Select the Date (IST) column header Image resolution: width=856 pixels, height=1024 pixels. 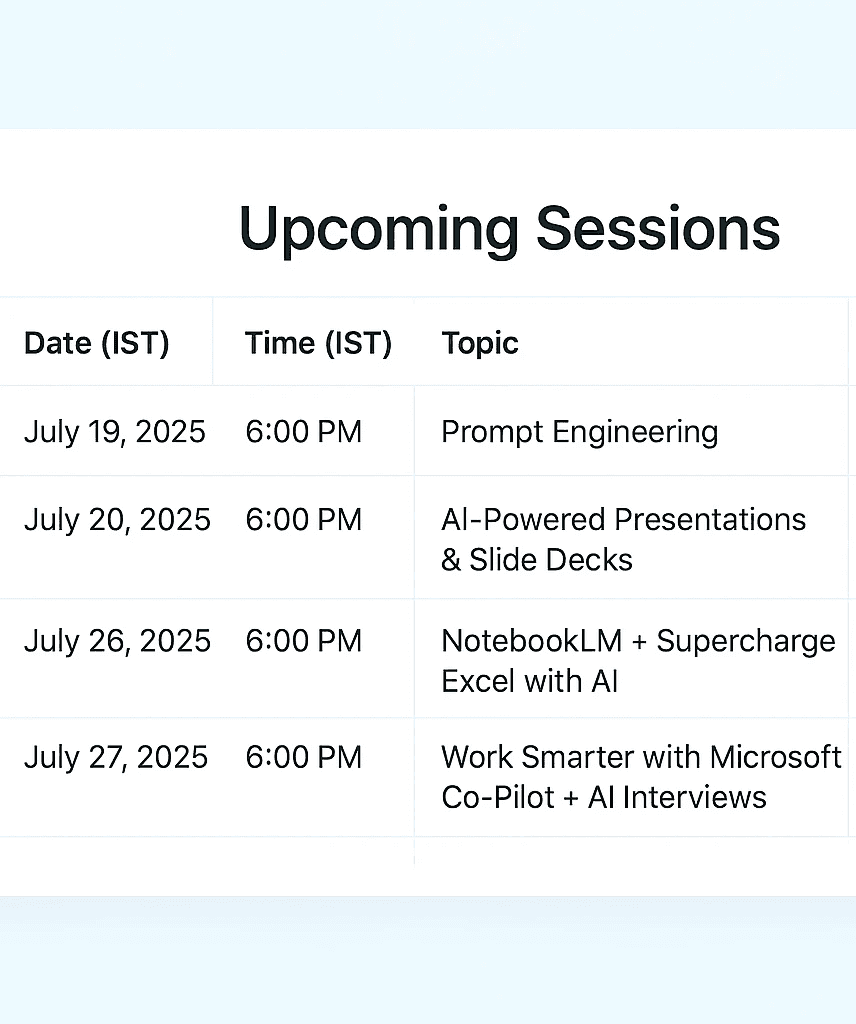(x=97, y=343)
